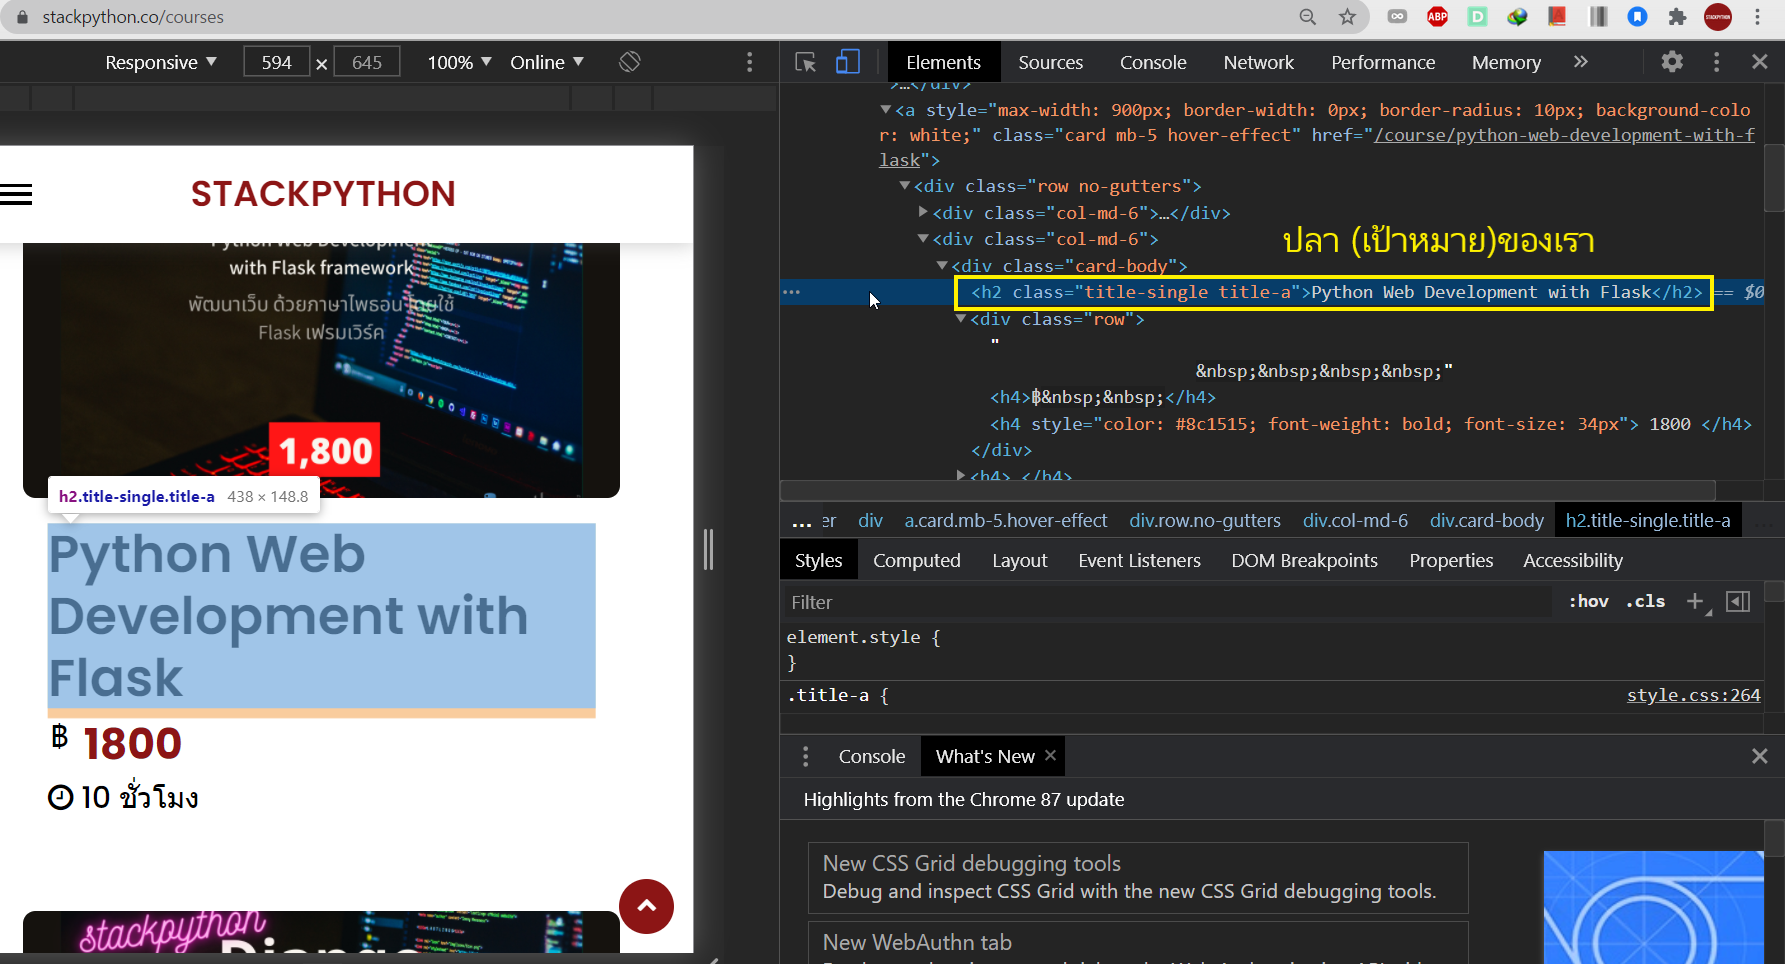
Task: Open the gray infinity extension icon
Action: pyautogui.click(x=1398, y=17)
